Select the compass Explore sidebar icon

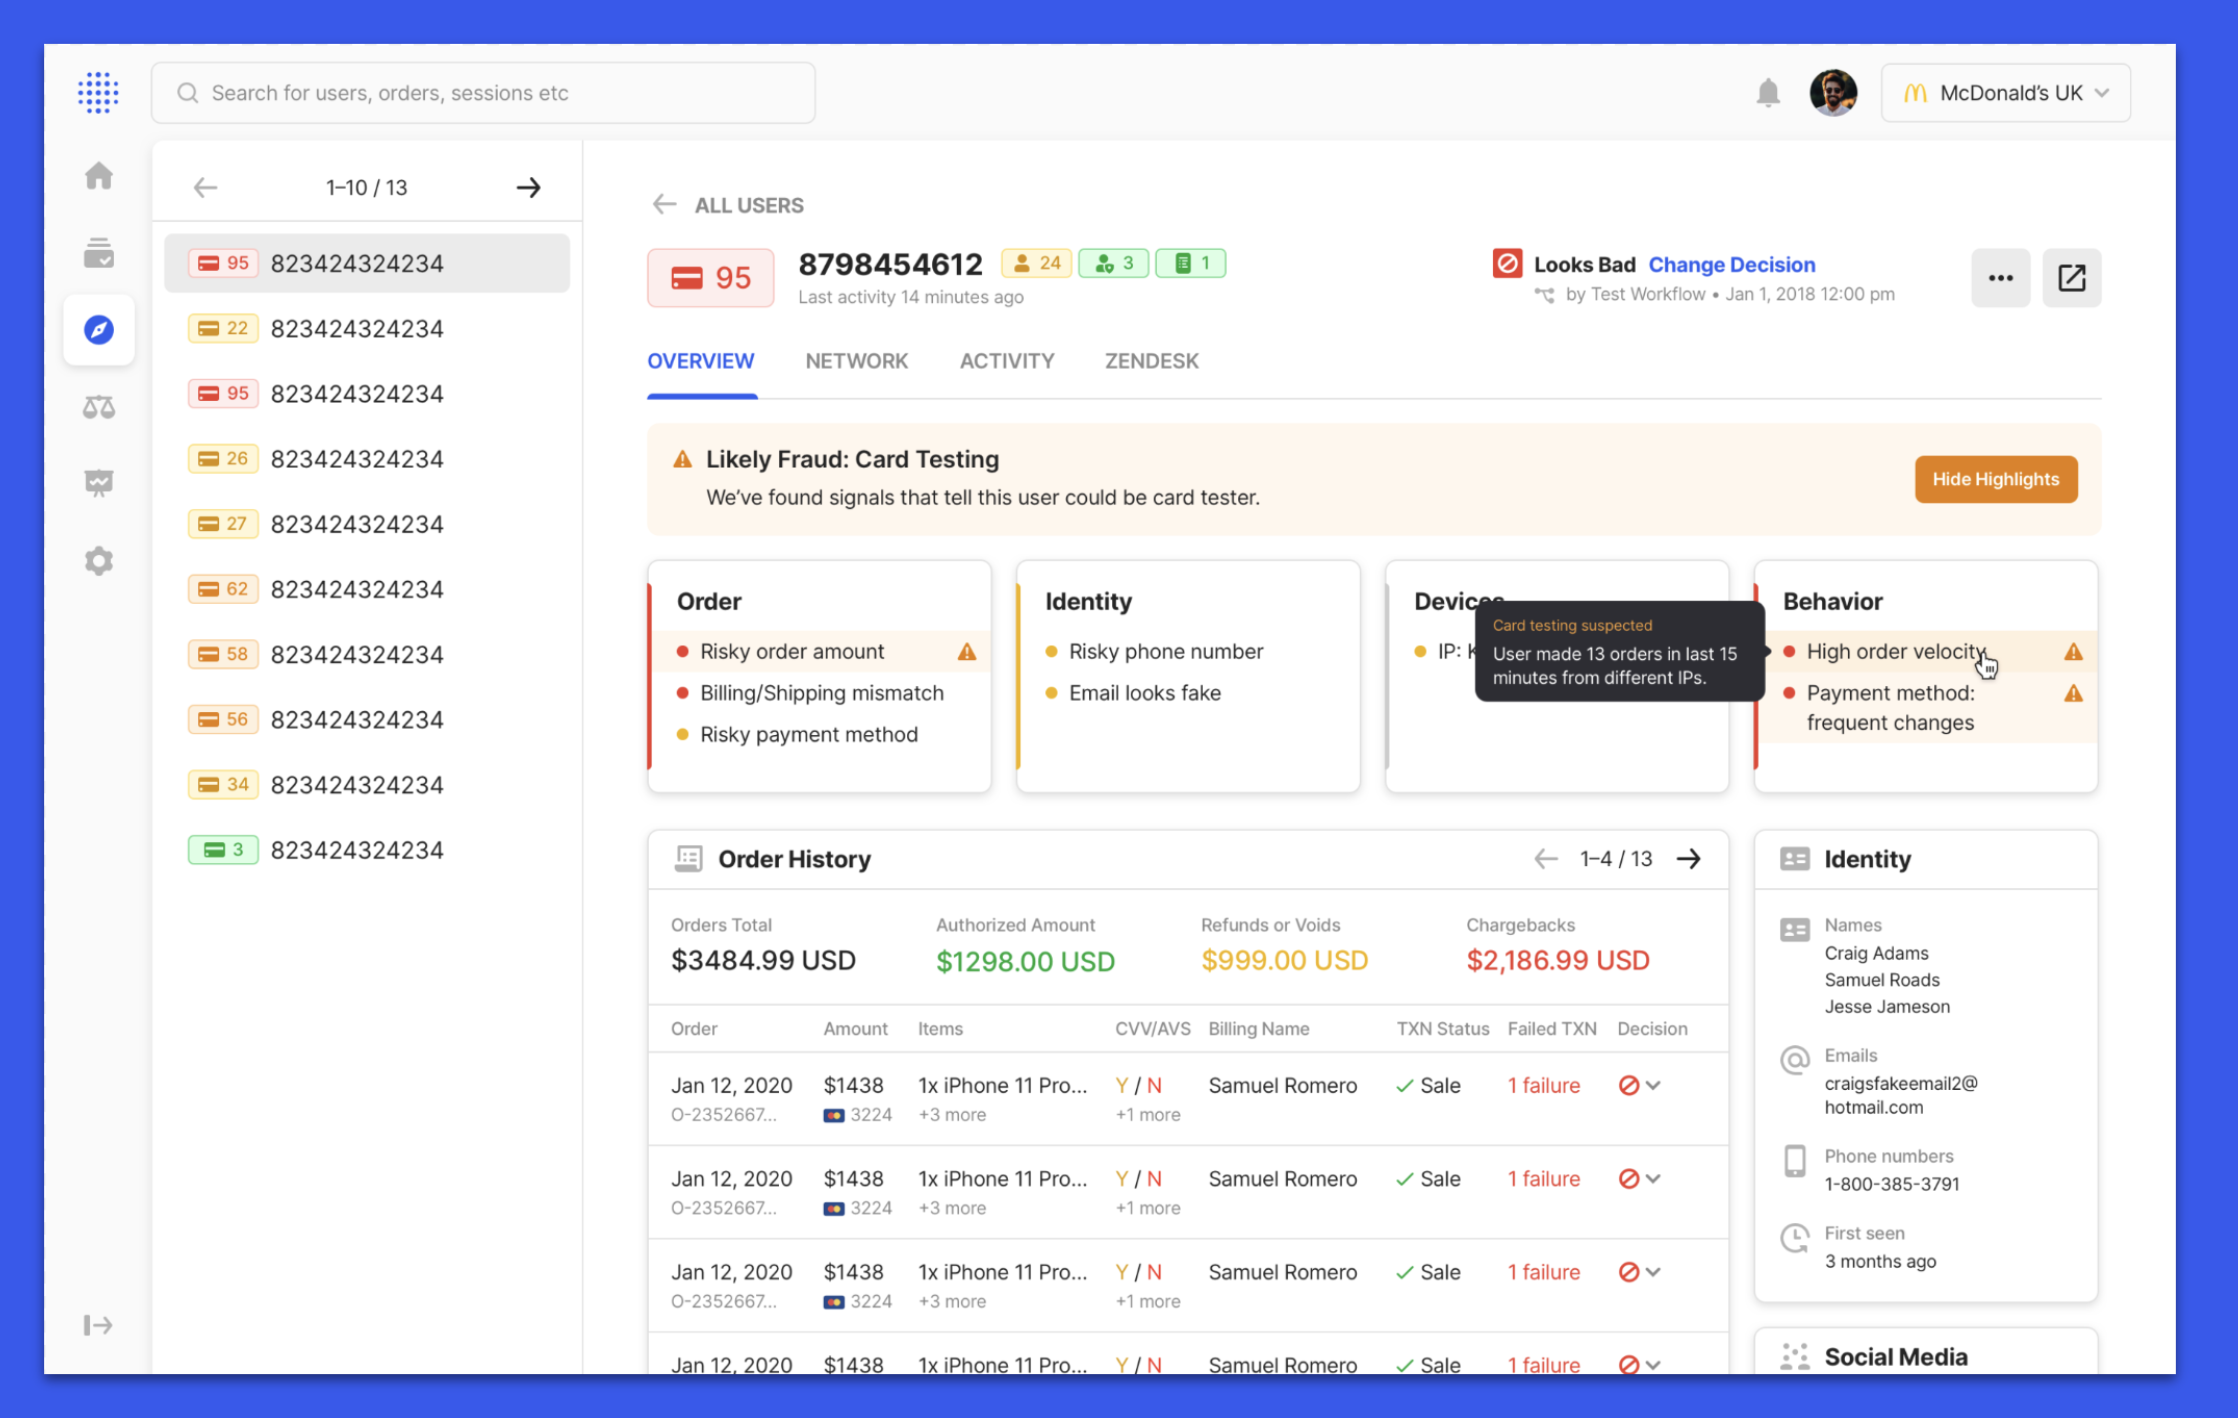[99, 330]
